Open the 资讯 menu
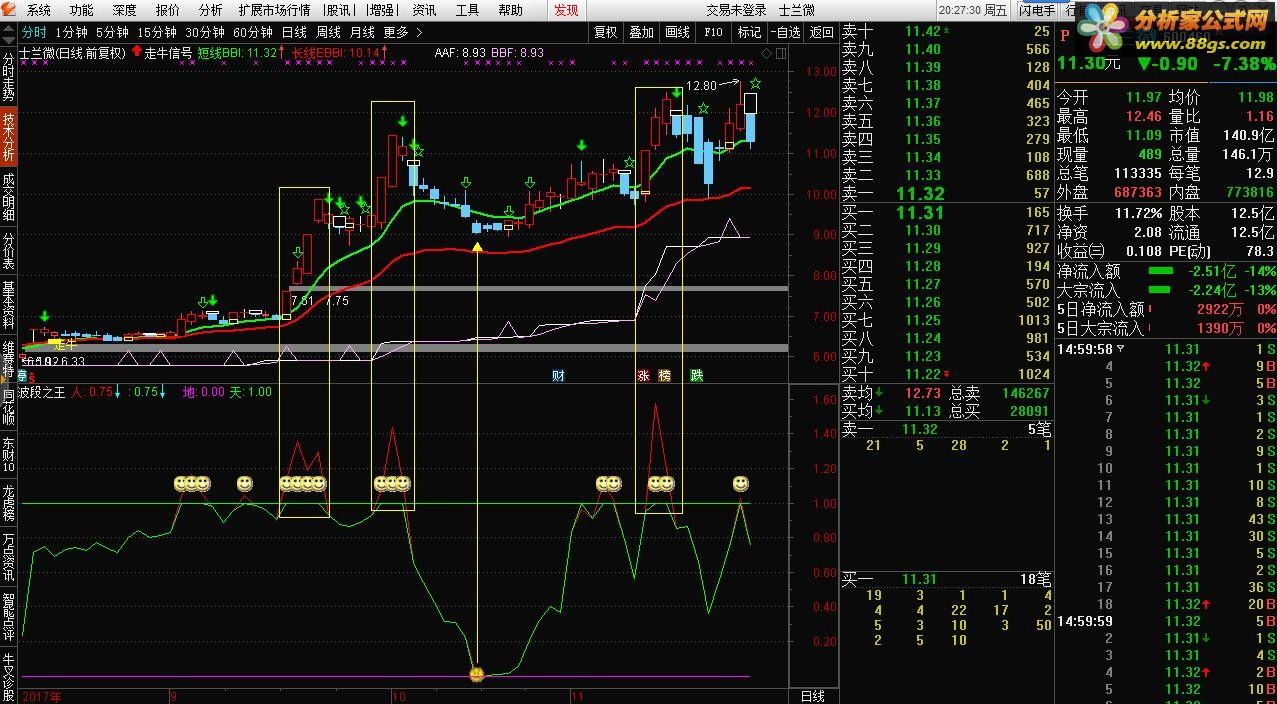1277x704 pixels. point(424,10)
